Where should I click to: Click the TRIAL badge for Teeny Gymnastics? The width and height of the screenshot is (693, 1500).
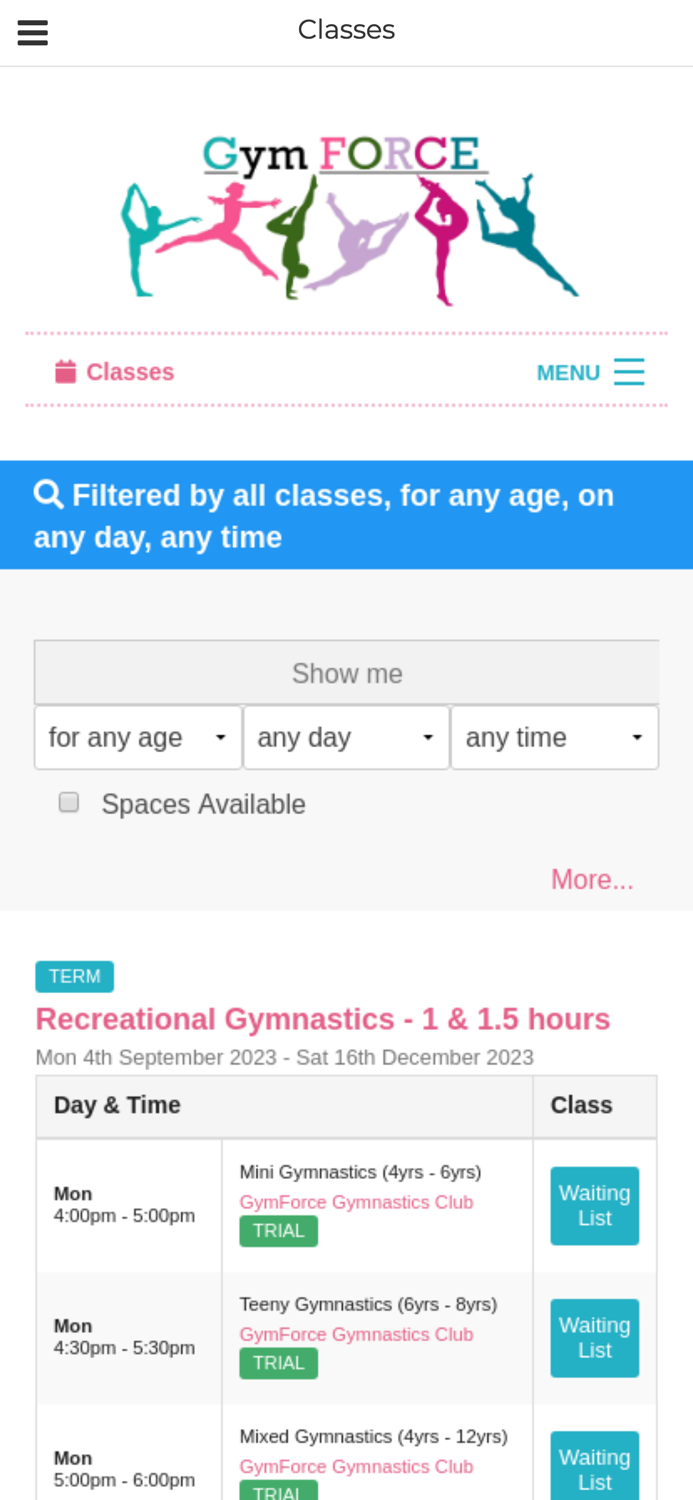pos(278,1361)
